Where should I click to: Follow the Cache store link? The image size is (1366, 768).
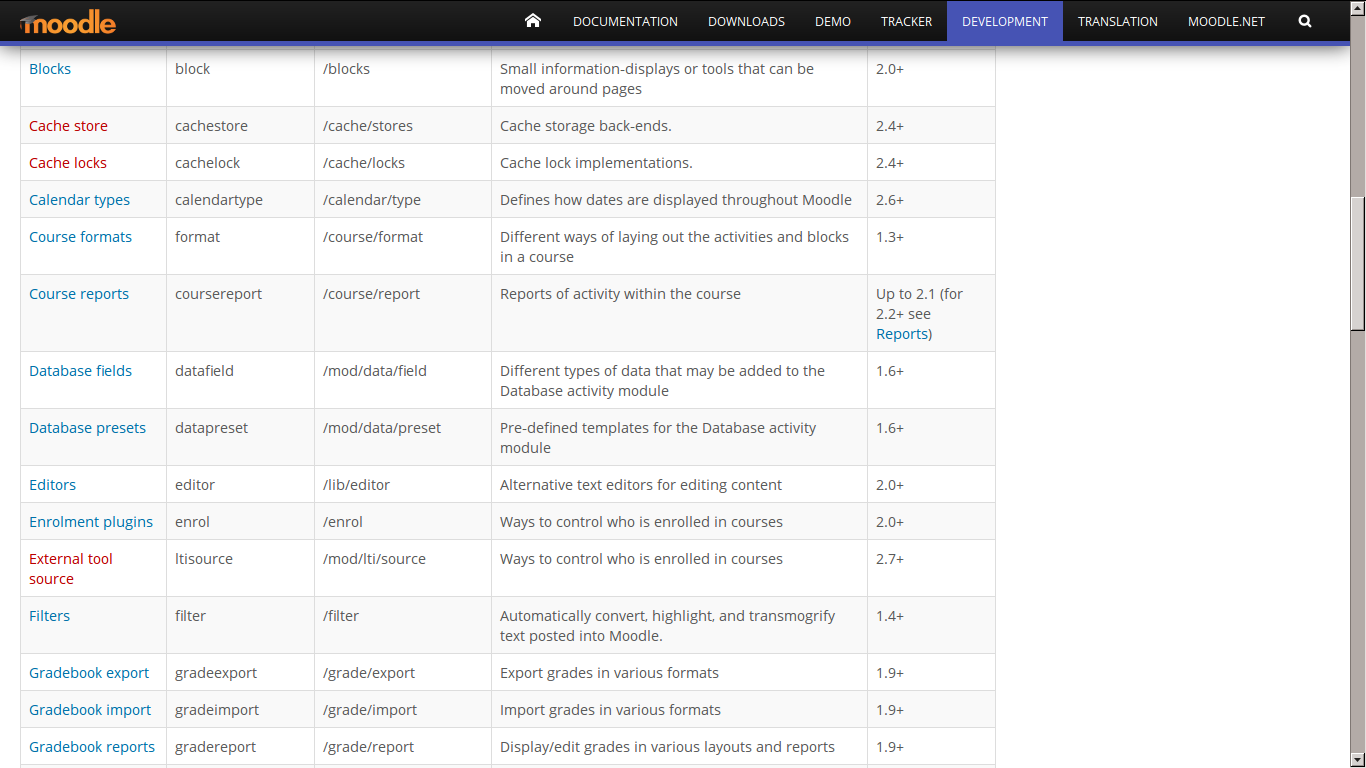(x=68, y=126)
